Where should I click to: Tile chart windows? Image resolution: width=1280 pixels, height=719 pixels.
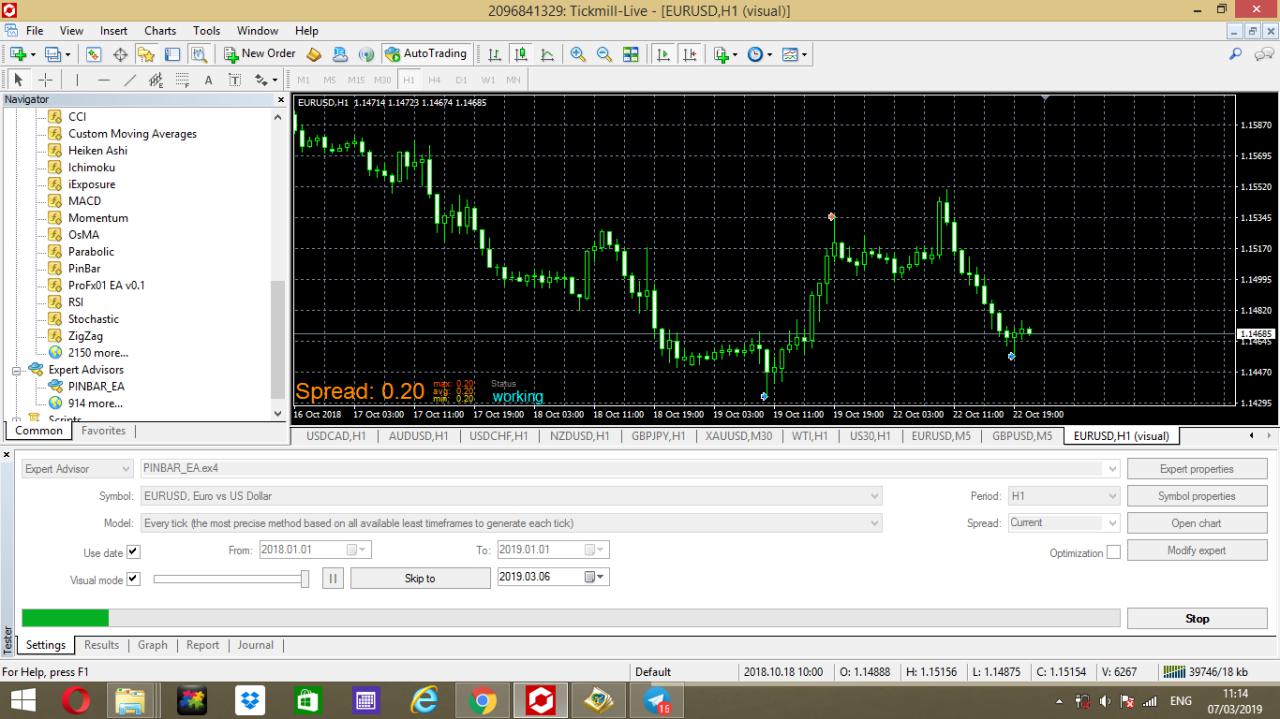(631, 54)
